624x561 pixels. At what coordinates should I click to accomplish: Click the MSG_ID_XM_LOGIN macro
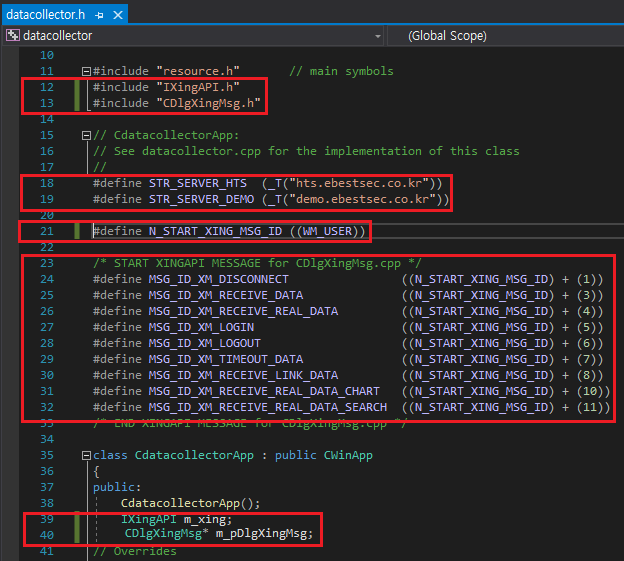(201, 327)
